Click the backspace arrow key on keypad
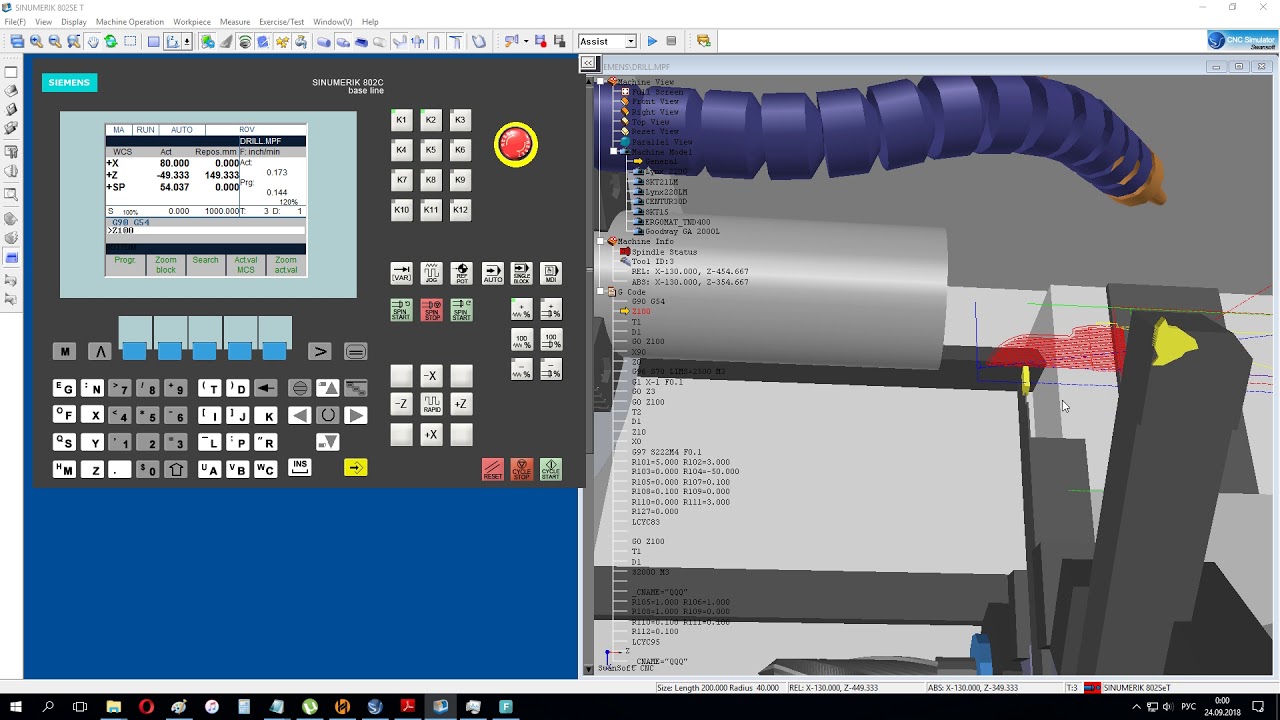Screen dimensions: 1280x720 click(x=265, y=388)
